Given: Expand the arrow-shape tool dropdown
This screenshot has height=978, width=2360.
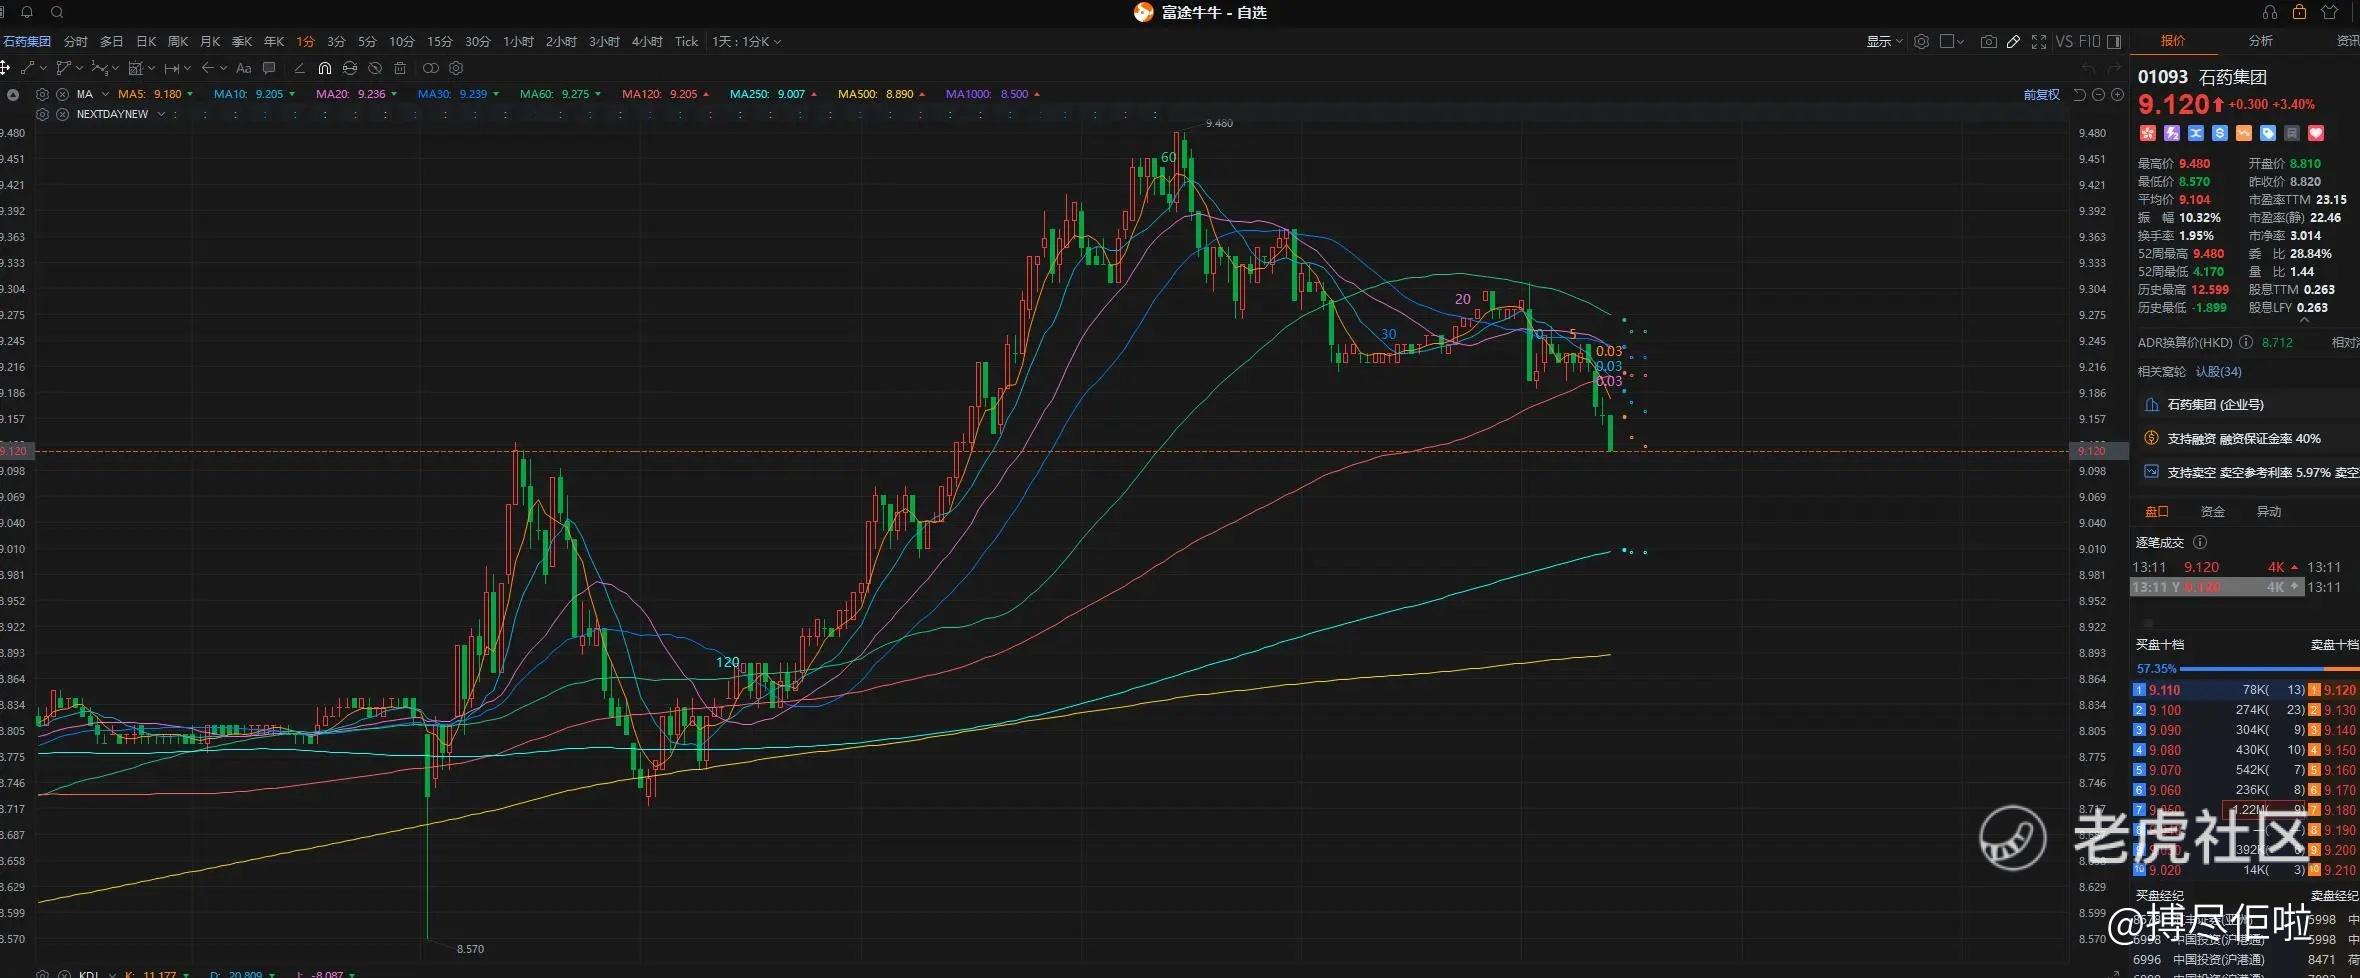Looking at the screenshot, I should coord(223,68).
